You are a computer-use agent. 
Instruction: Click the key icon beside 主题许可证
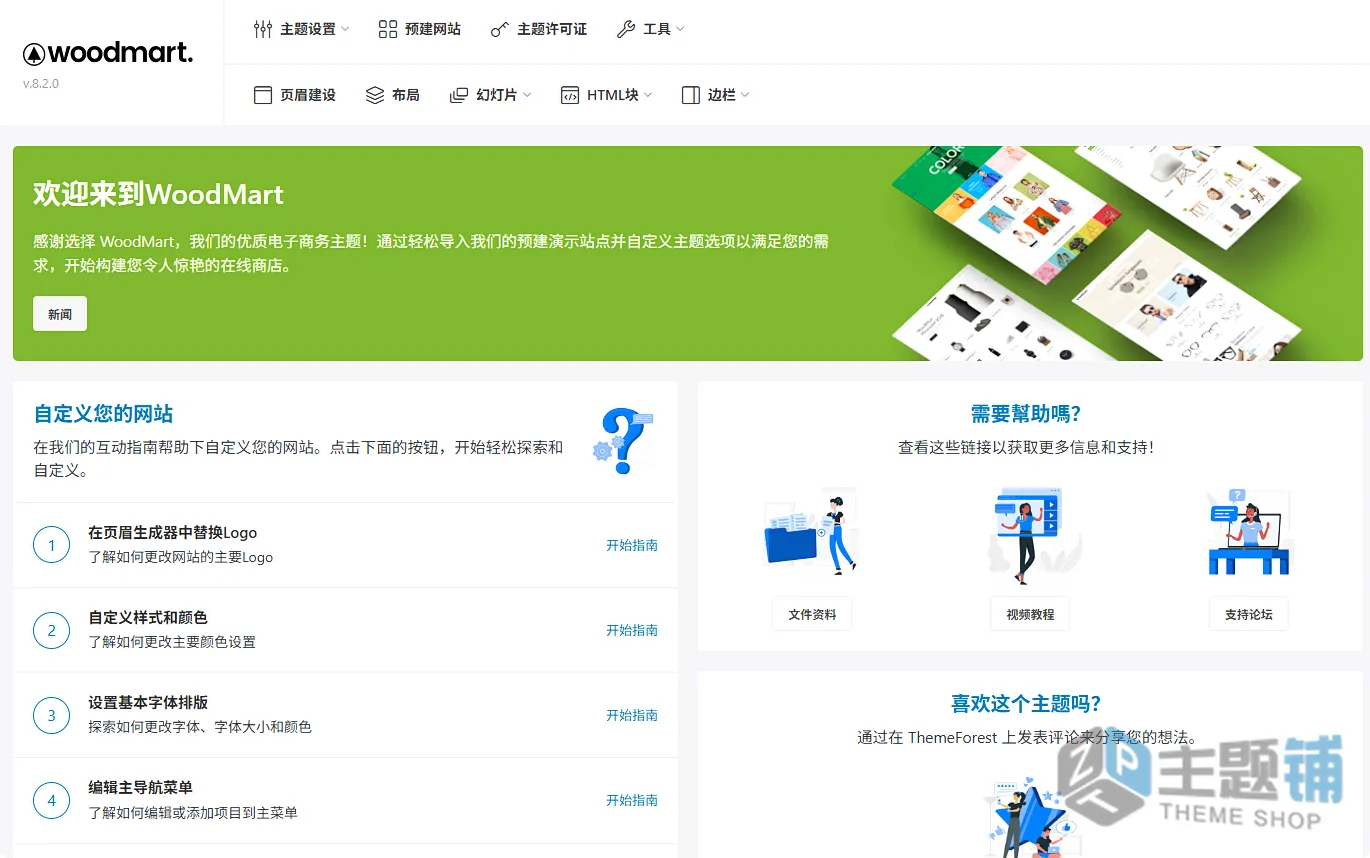click(x=500, y=29)
